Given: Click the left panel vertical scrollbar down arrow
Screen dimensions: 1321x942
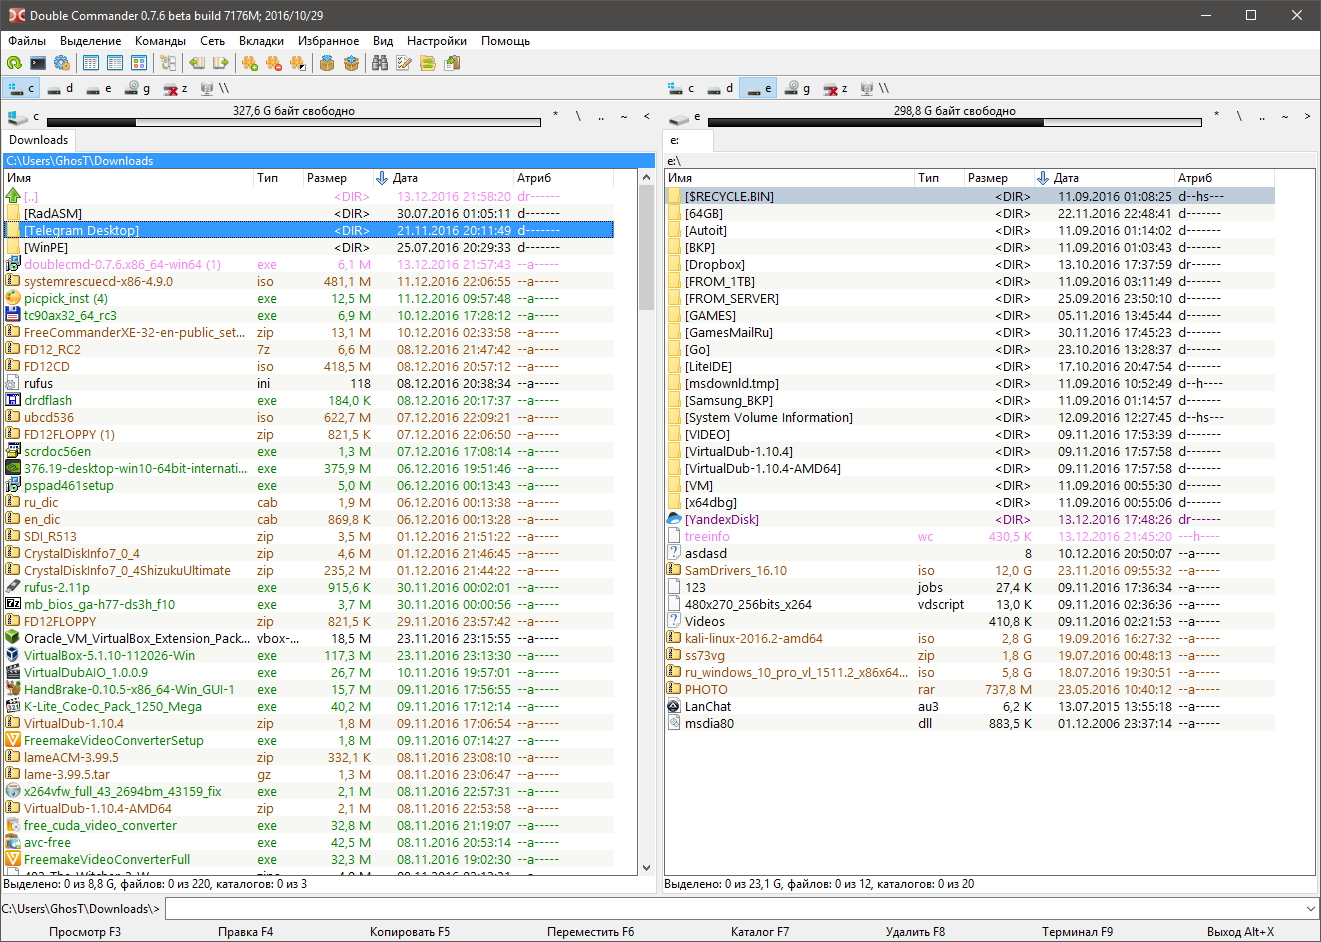Looking at the screenshot, I should [x=646, y=868].
